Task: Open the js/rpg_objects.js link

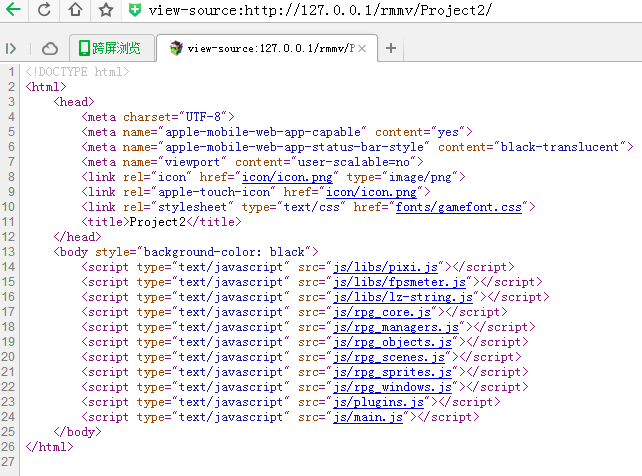Action: 392,342
